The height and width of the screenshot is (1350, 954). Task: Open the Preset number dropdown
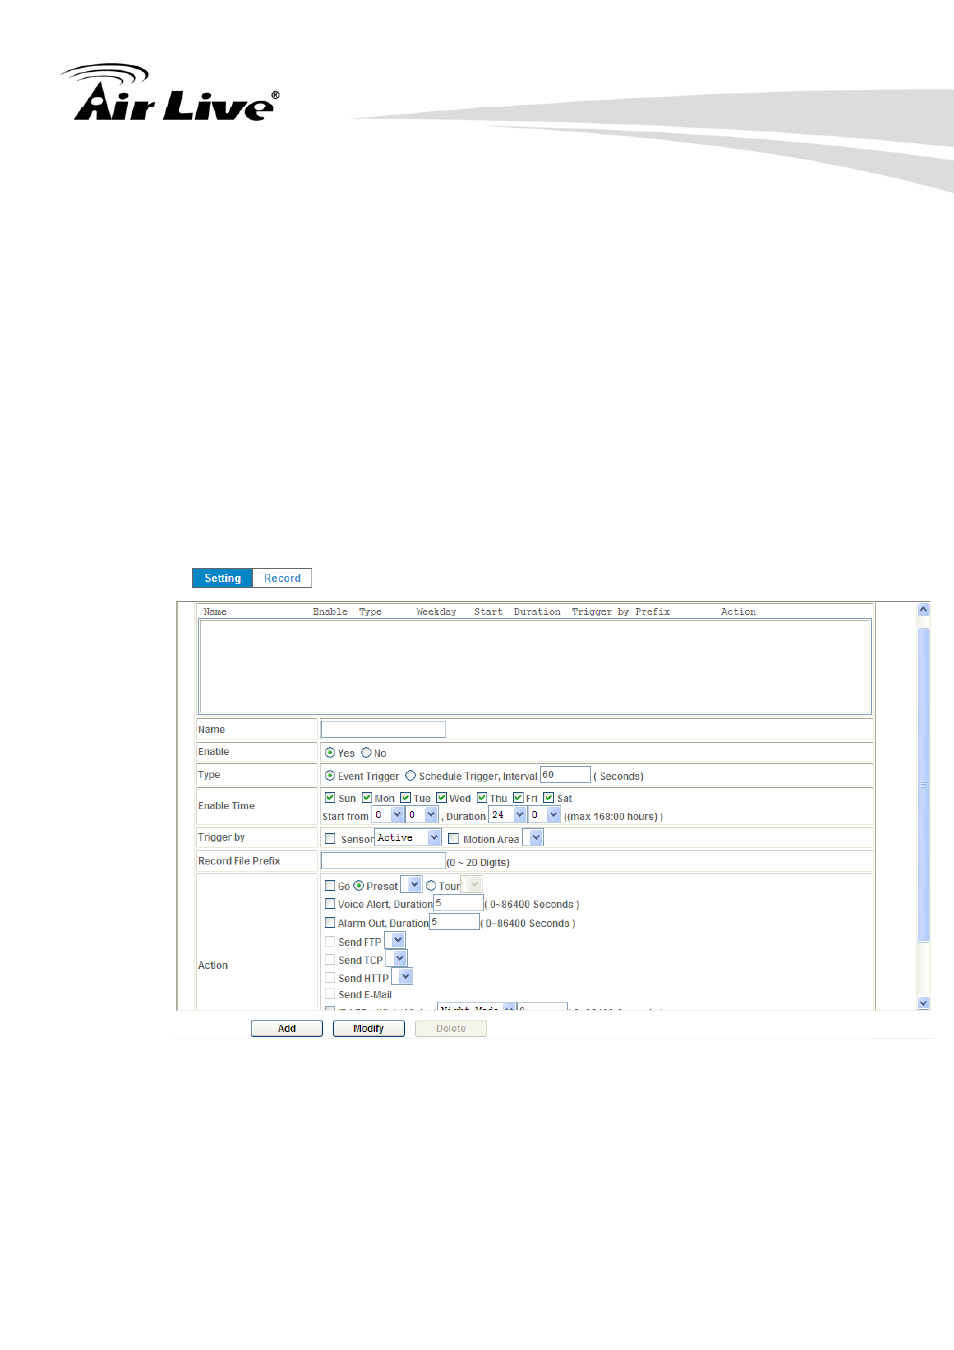[x=411, y=885]
